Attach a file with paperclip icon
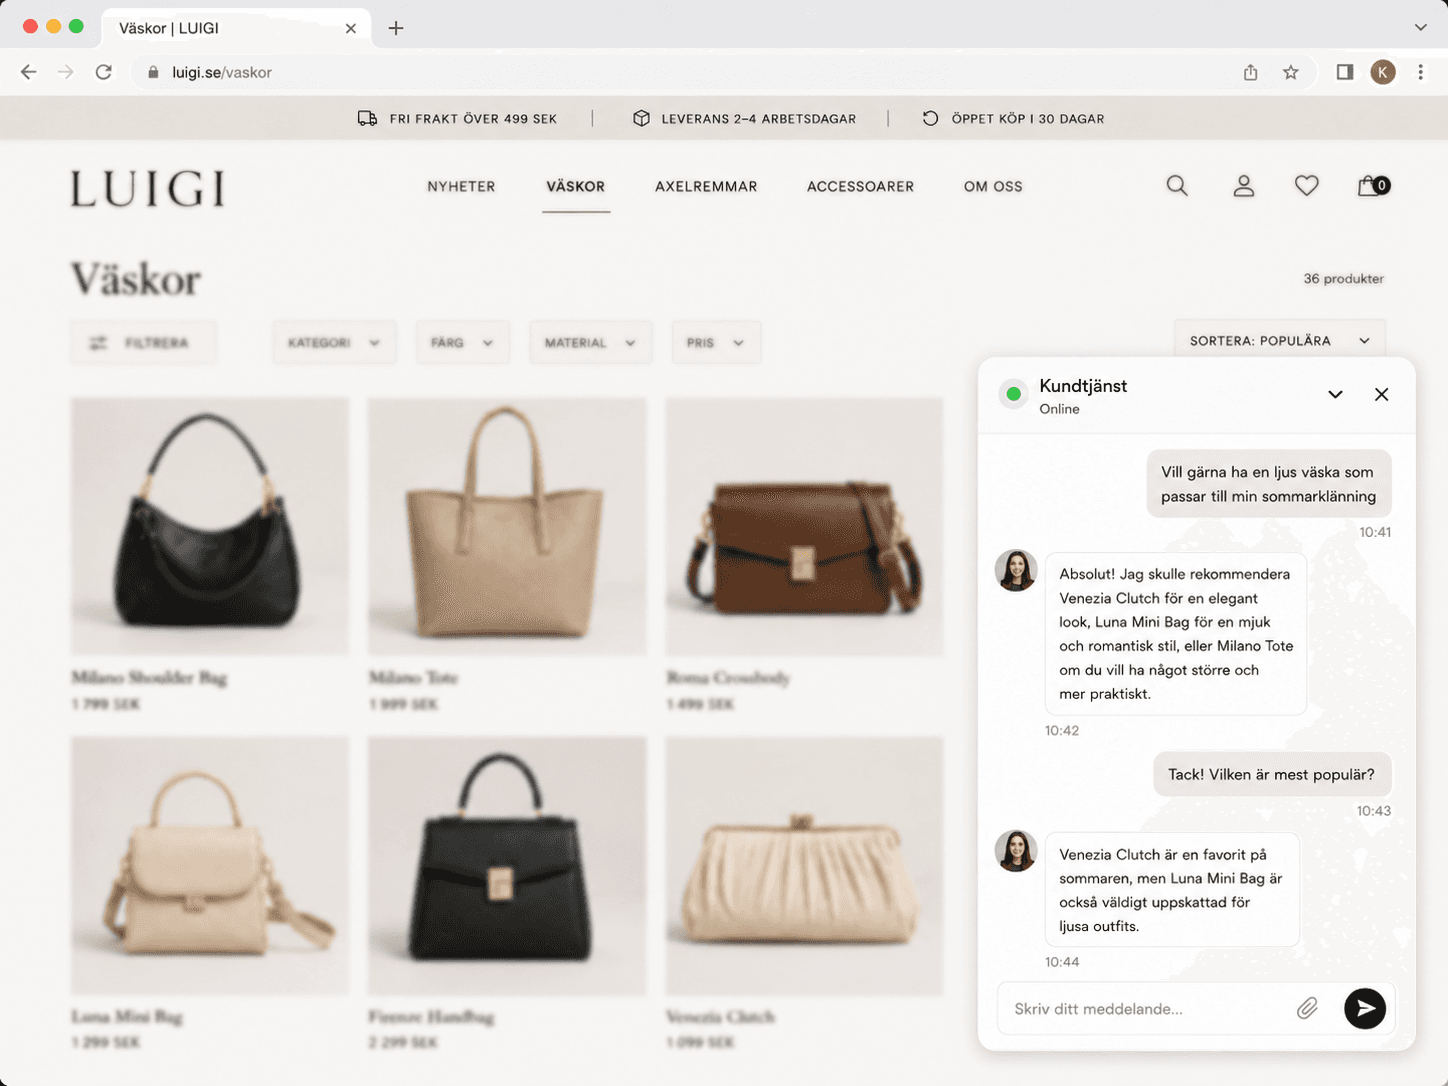 [x=1307, y=1008]
